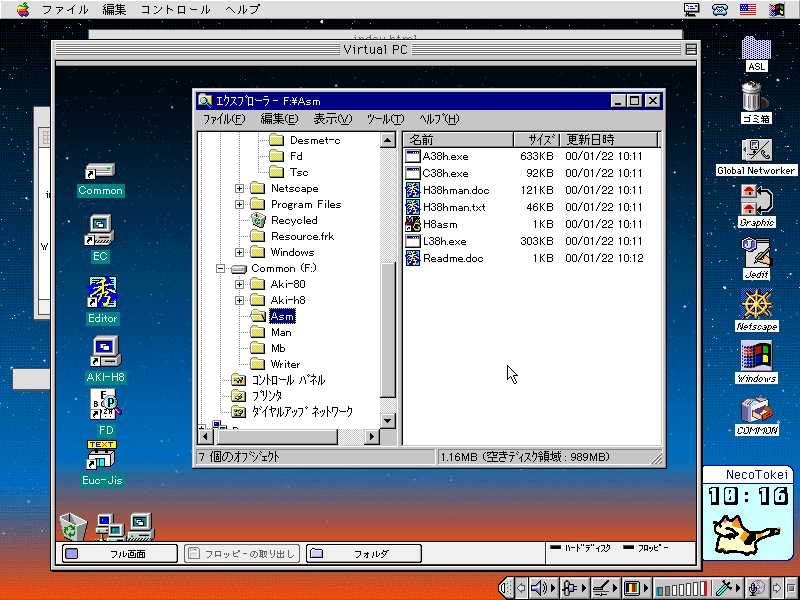
Task: Expand the Aki-h8 folder node
Action: pos(239,300)
